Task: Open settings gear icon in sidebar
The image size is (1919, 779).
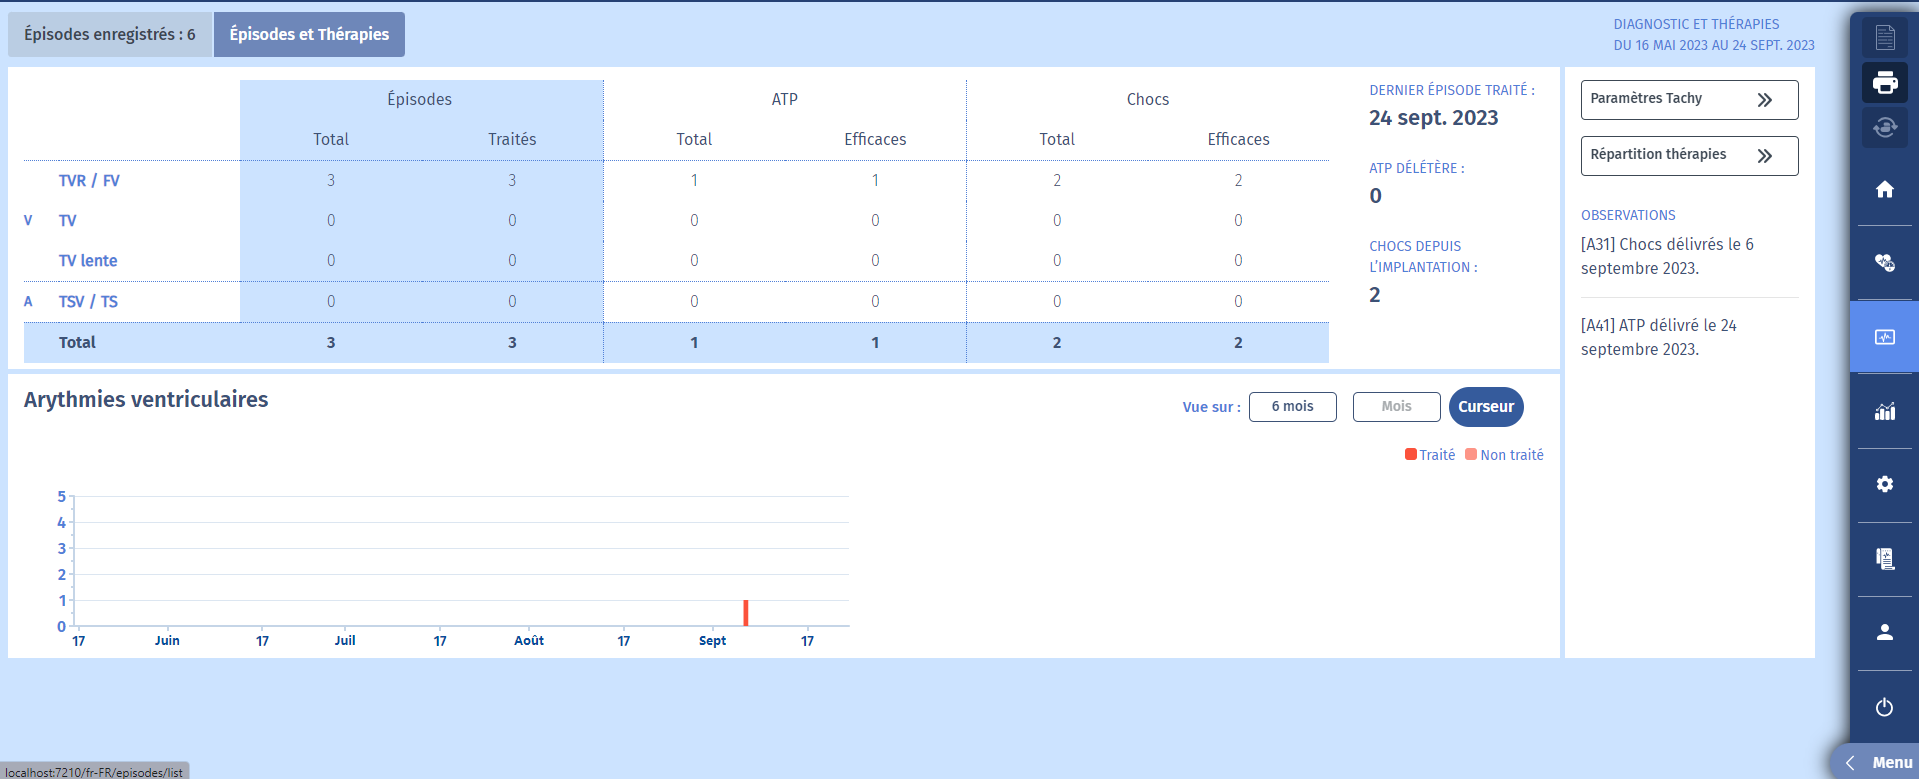Action: point(1884,485)
